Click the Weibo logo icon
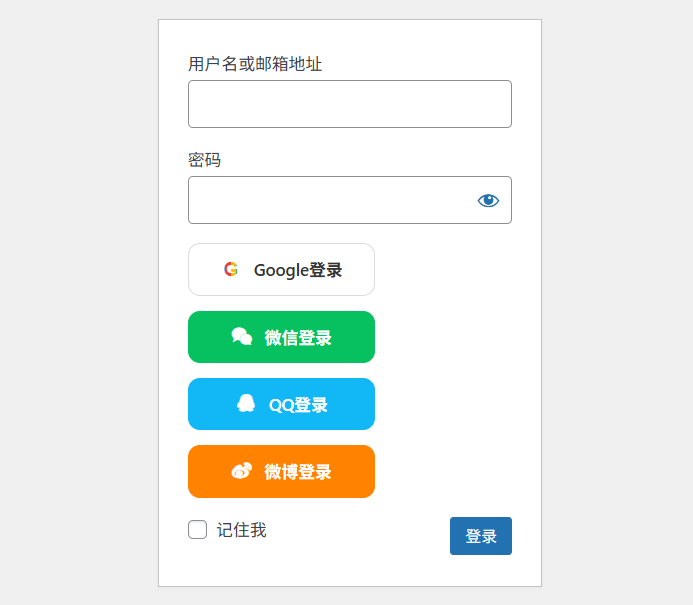Image resolution: width=693 pixels, height=605 pixels. 242,471
